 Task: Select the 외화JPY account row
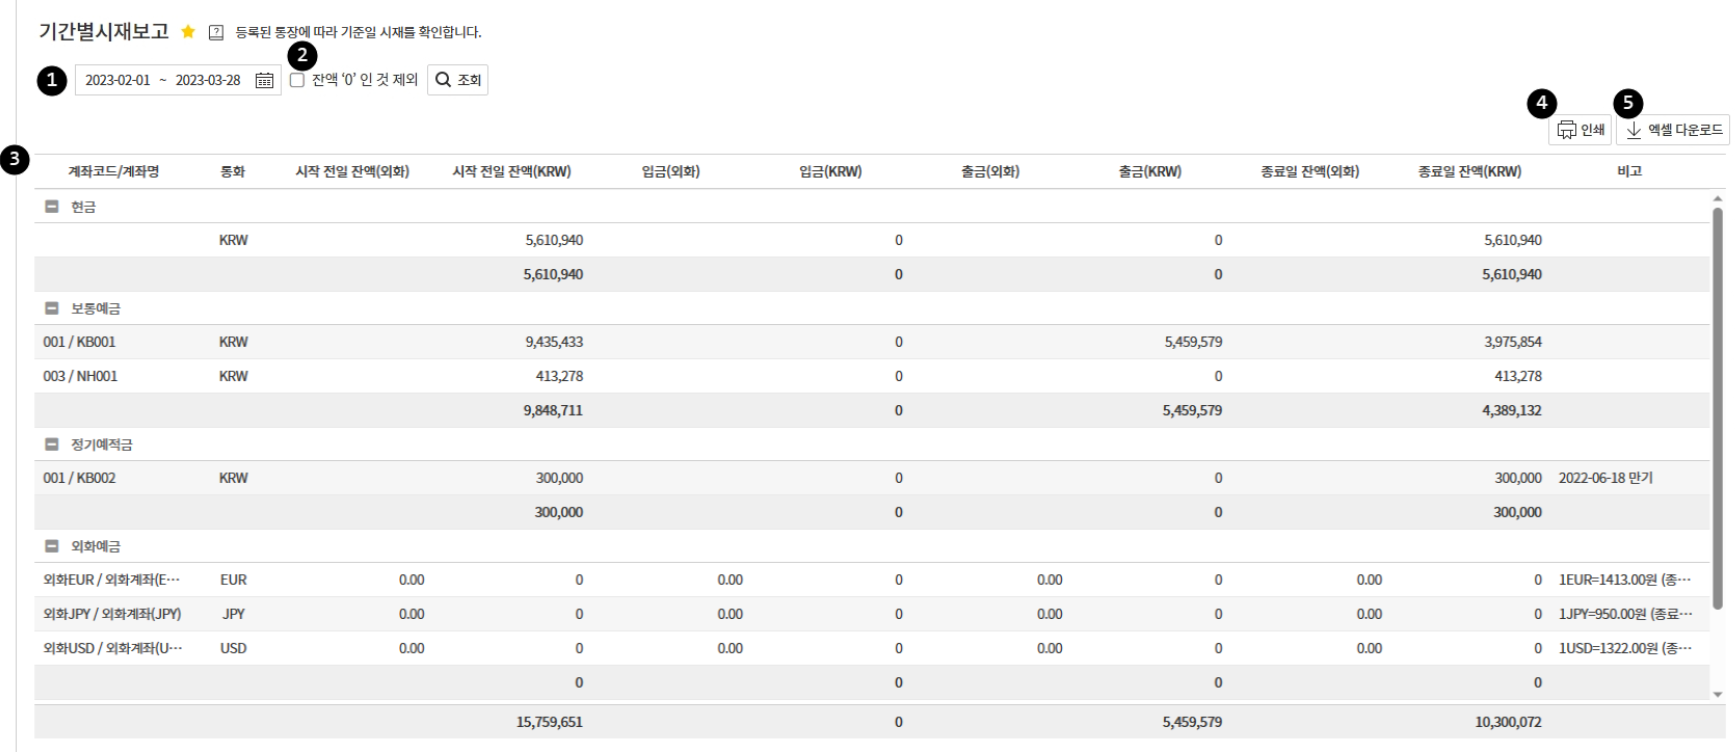pyautogui.click(x=112, y=614)
